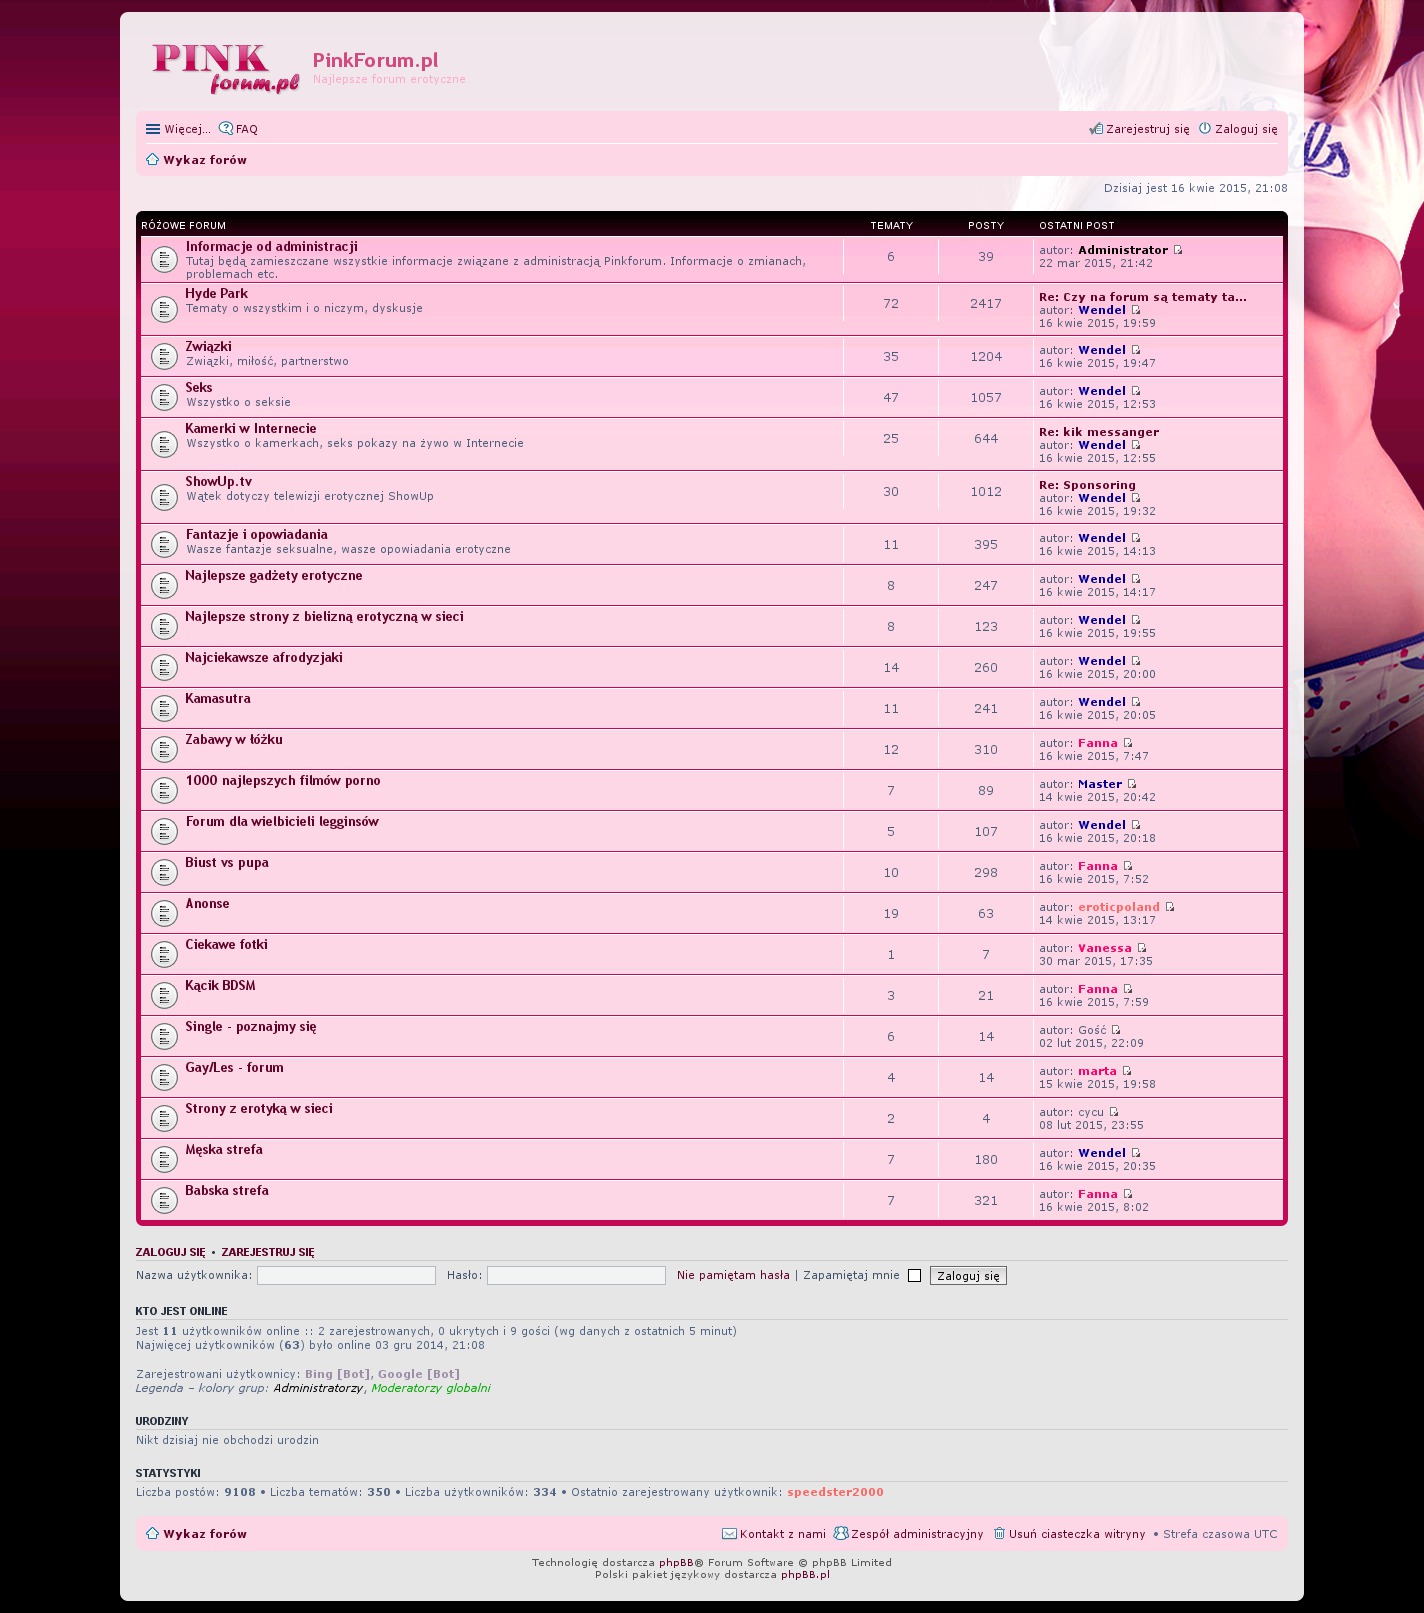Click Zaloguj się in the top navigation bar
Image resolution: width=1424 pixels, height=1613 pixels.
click(x=1239, y=129)
